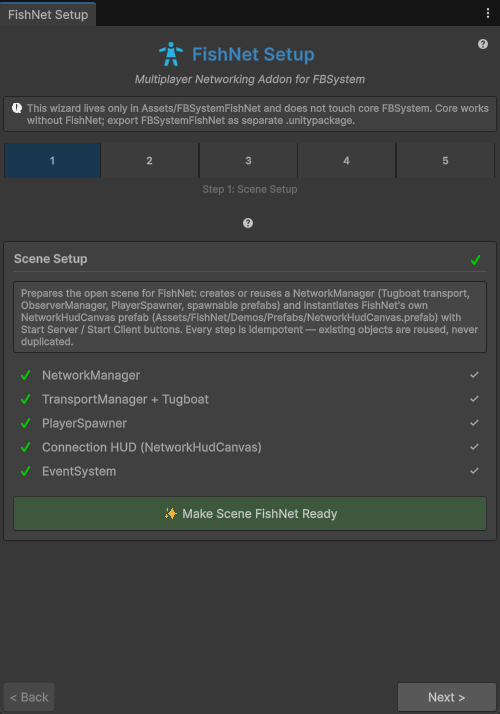Go to wizard step 4 tab
500x714 pixels.
point(347,160)
